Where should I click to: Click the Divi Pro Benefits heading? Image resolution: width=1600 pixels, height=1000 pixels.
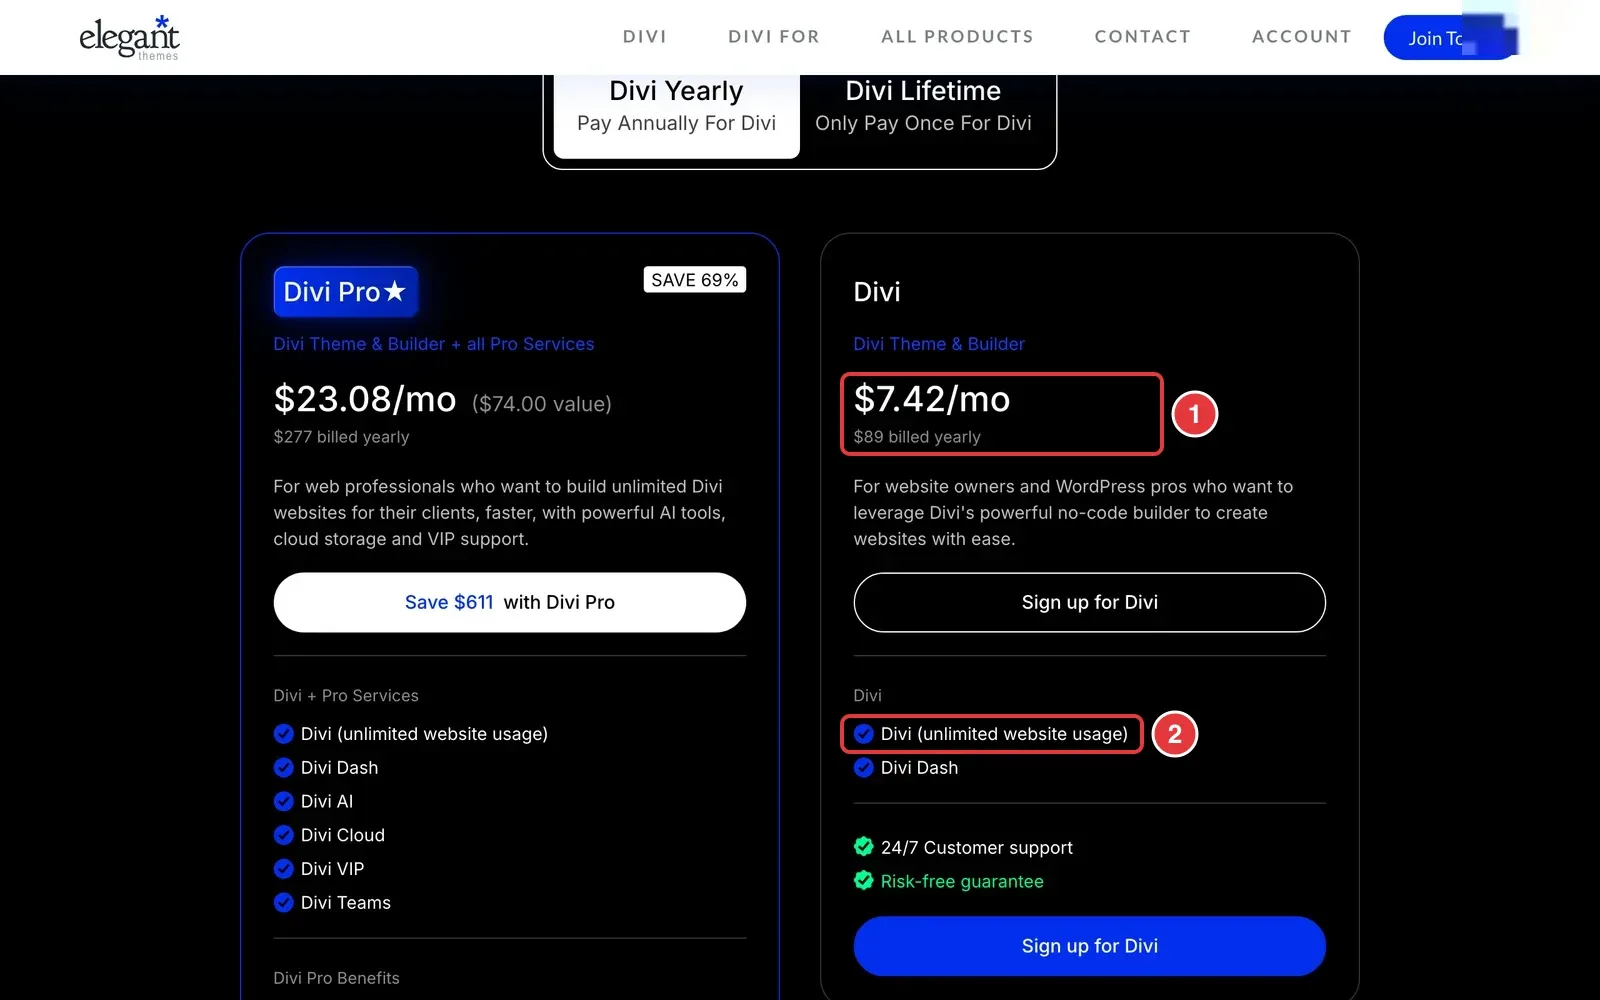(x=336, y=978)
